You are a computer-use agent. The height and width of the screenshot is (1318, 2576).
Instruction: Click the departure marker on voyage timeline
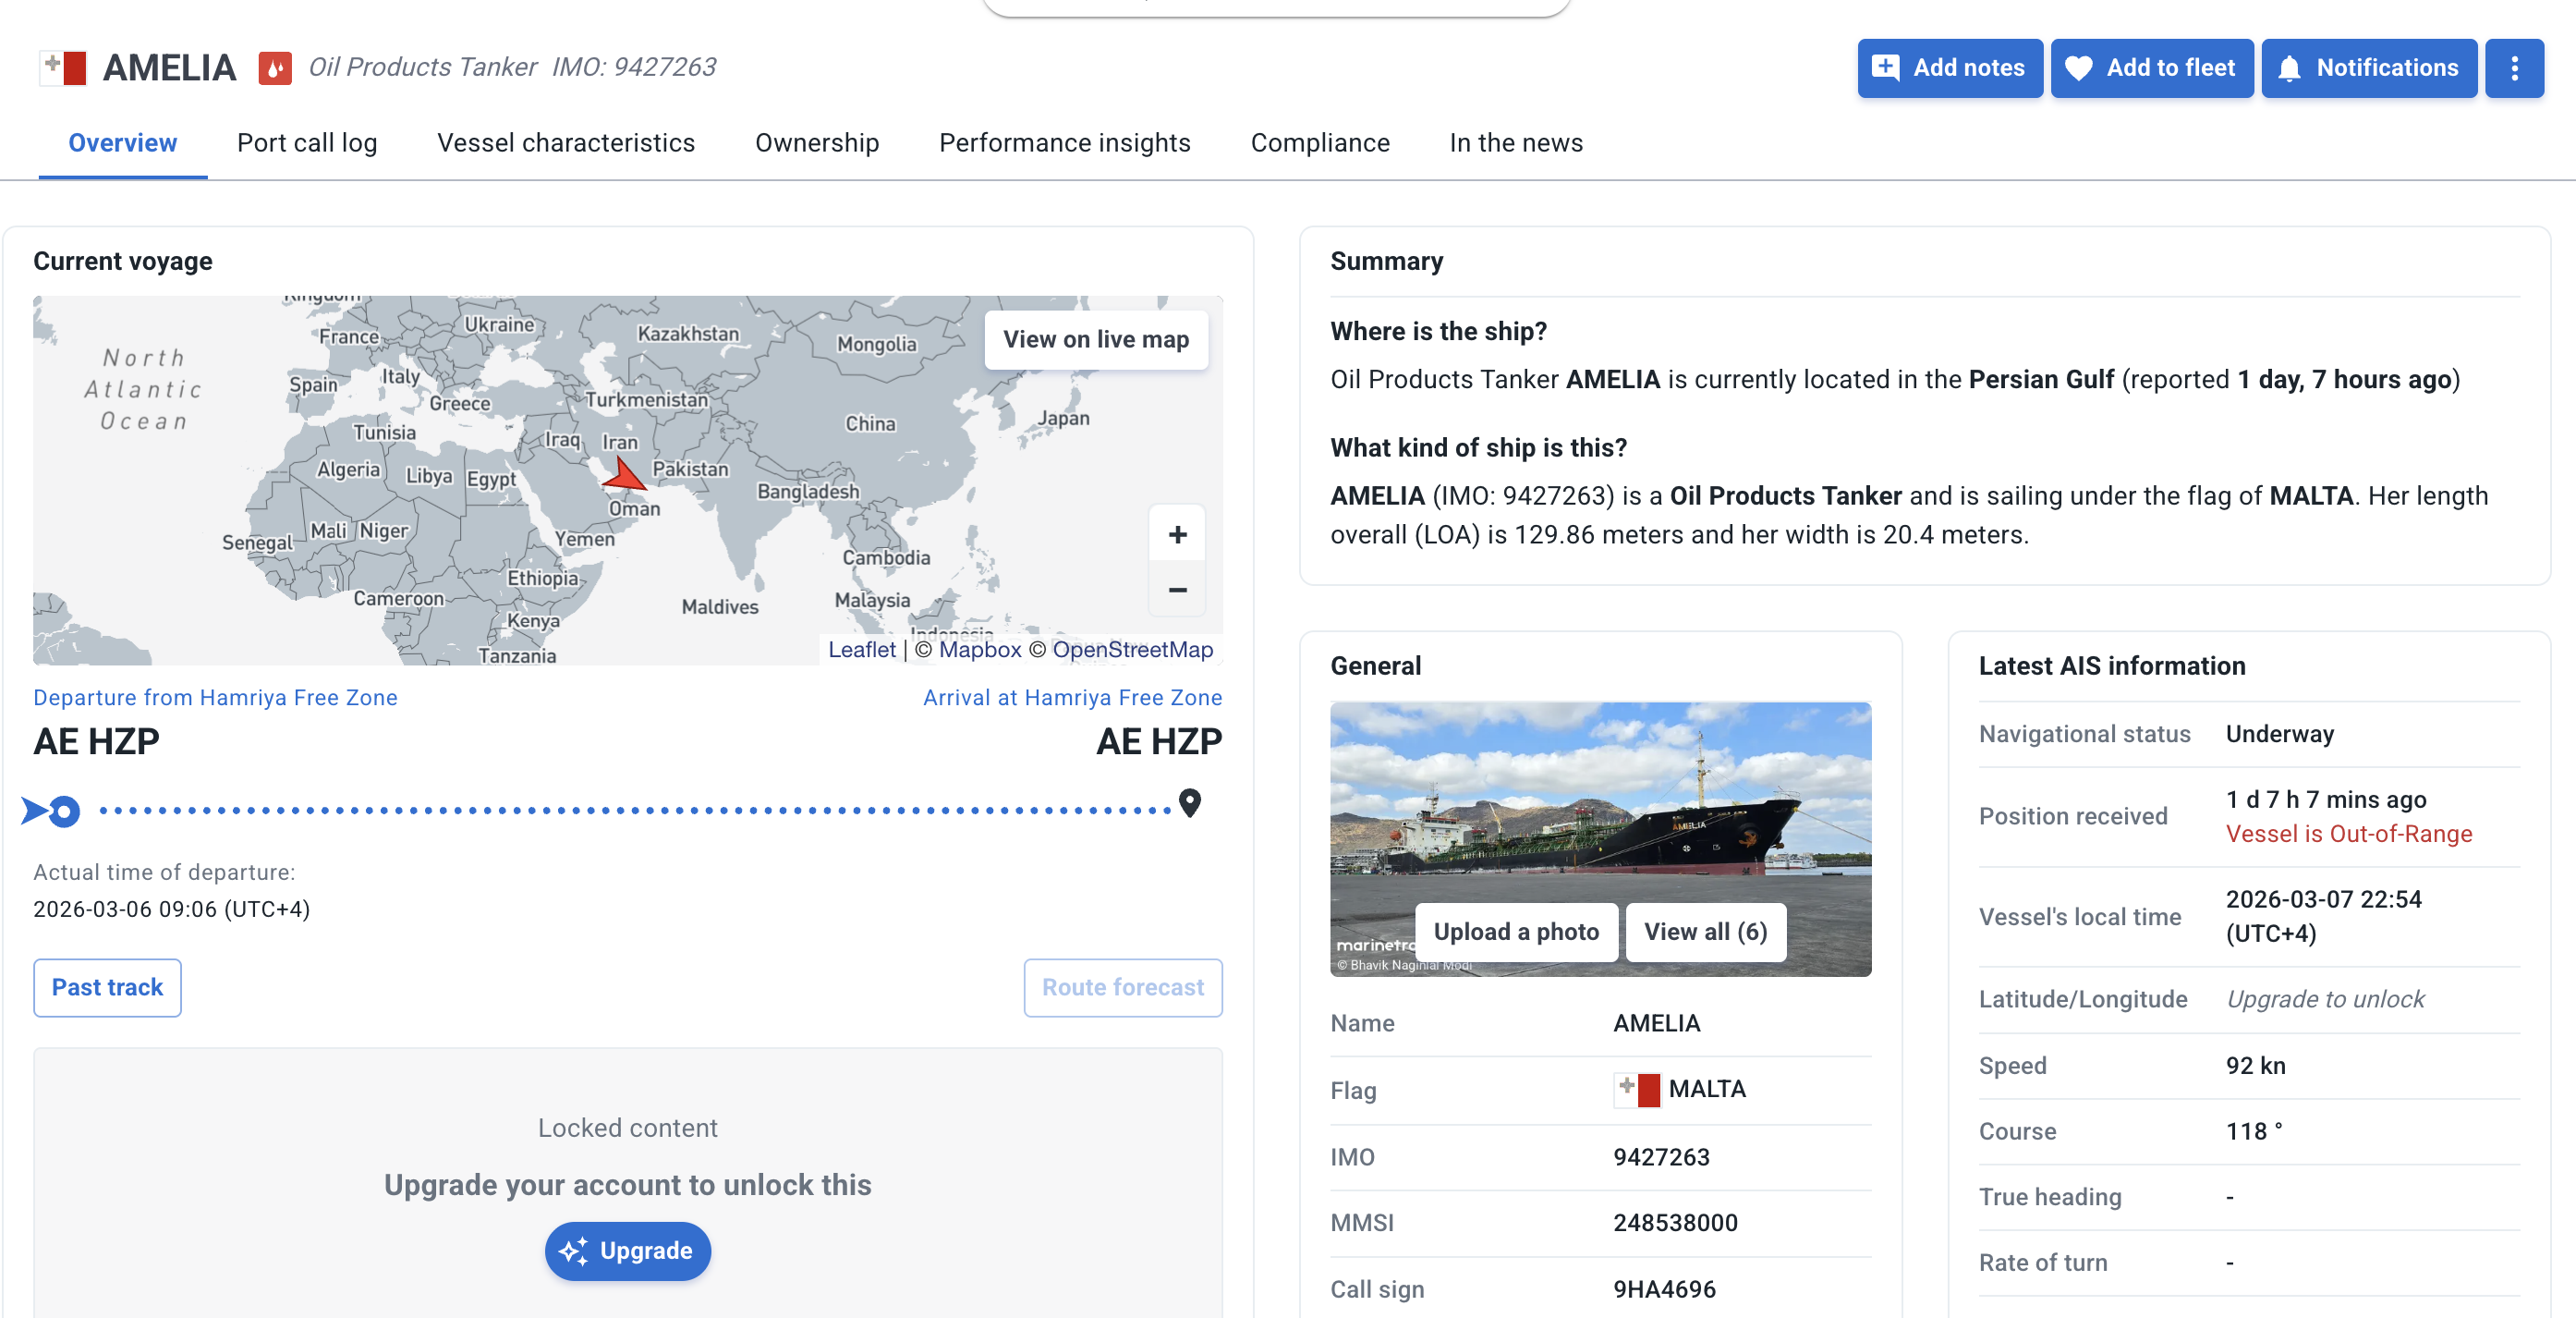click(51, 810)
